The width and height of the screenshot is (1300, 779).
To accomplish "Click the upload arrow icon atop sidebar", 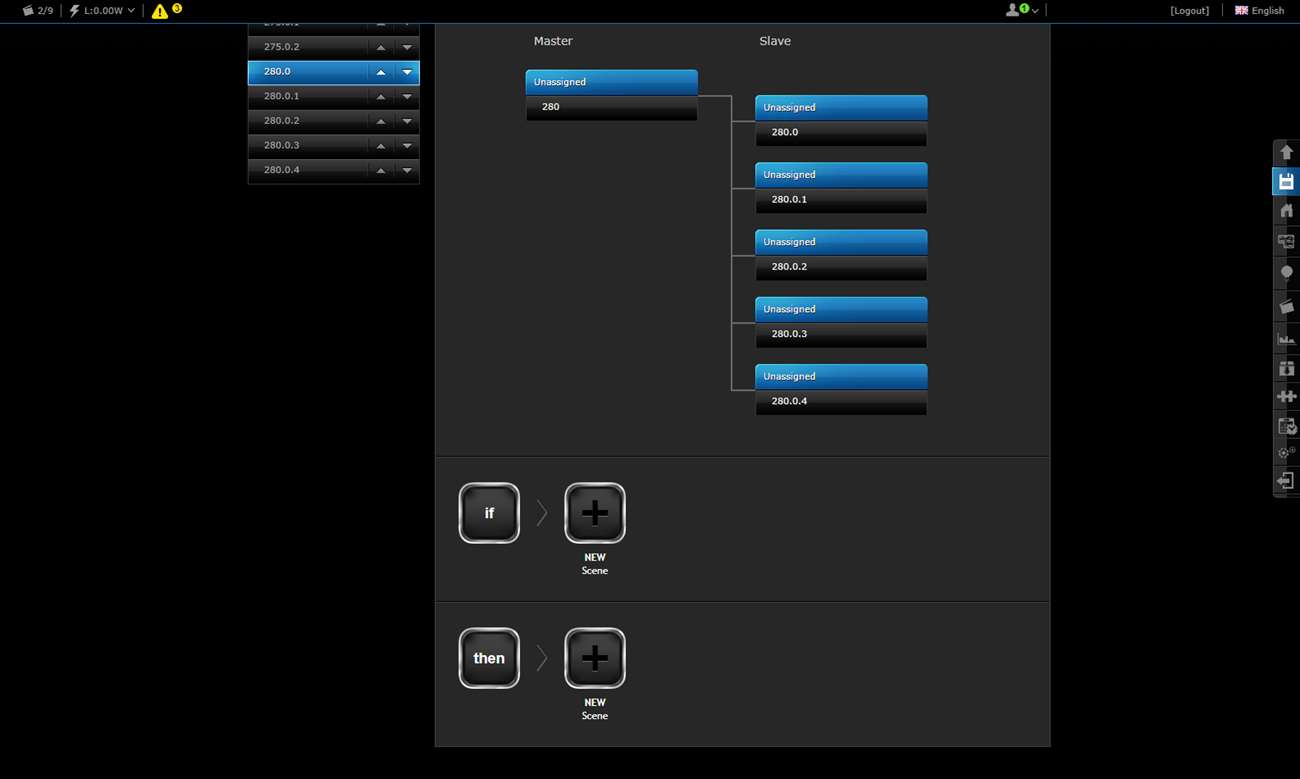I will click(x=1286, y=152).
